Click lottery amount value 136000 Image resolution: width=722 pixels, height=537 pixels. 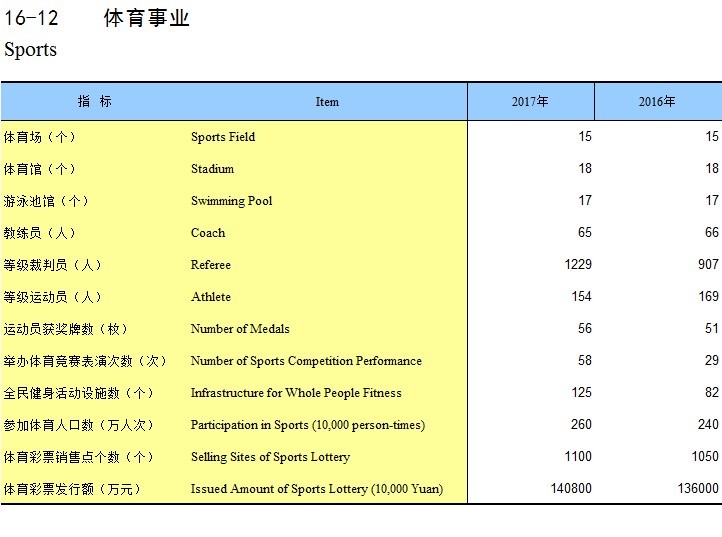pyautogui.click(x=697, y=489)
